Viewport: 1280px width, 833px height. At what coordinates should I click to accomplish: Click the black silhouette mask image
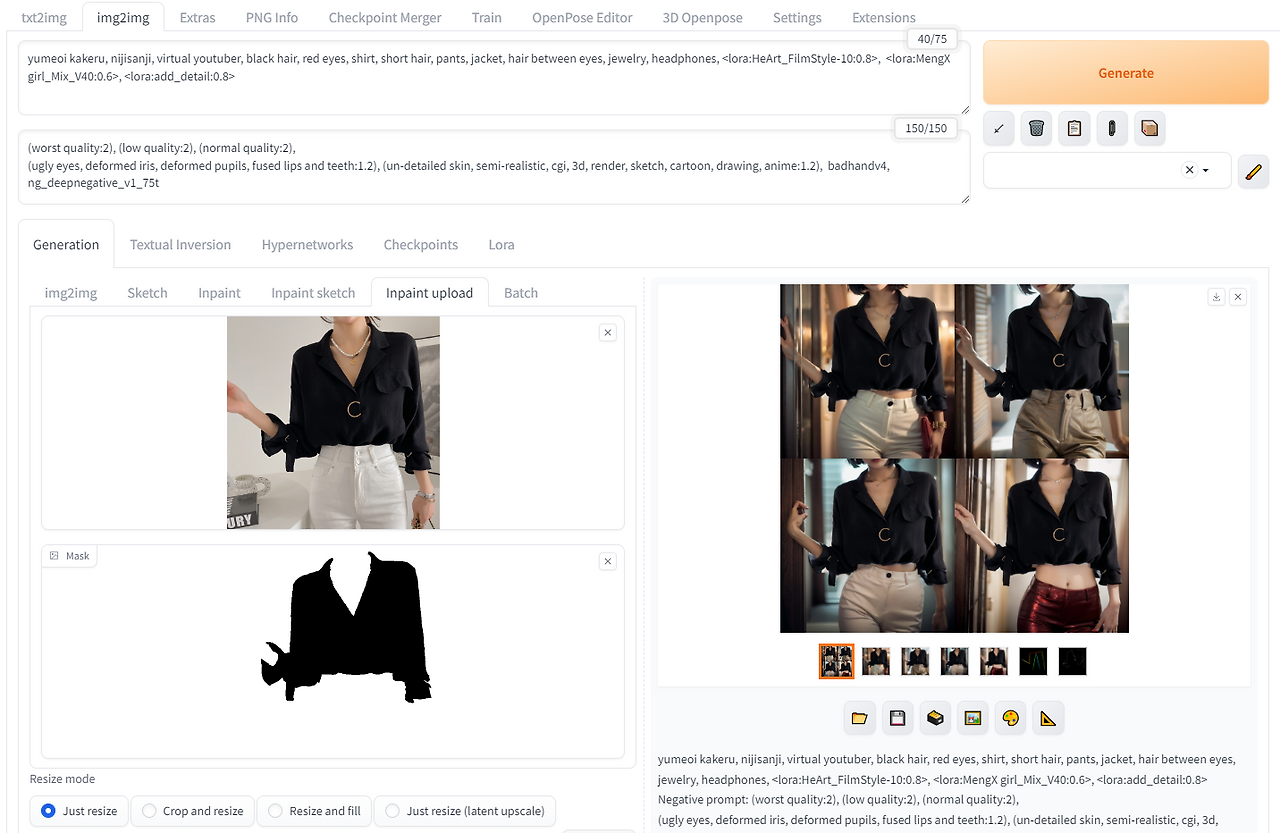point(347,626)
